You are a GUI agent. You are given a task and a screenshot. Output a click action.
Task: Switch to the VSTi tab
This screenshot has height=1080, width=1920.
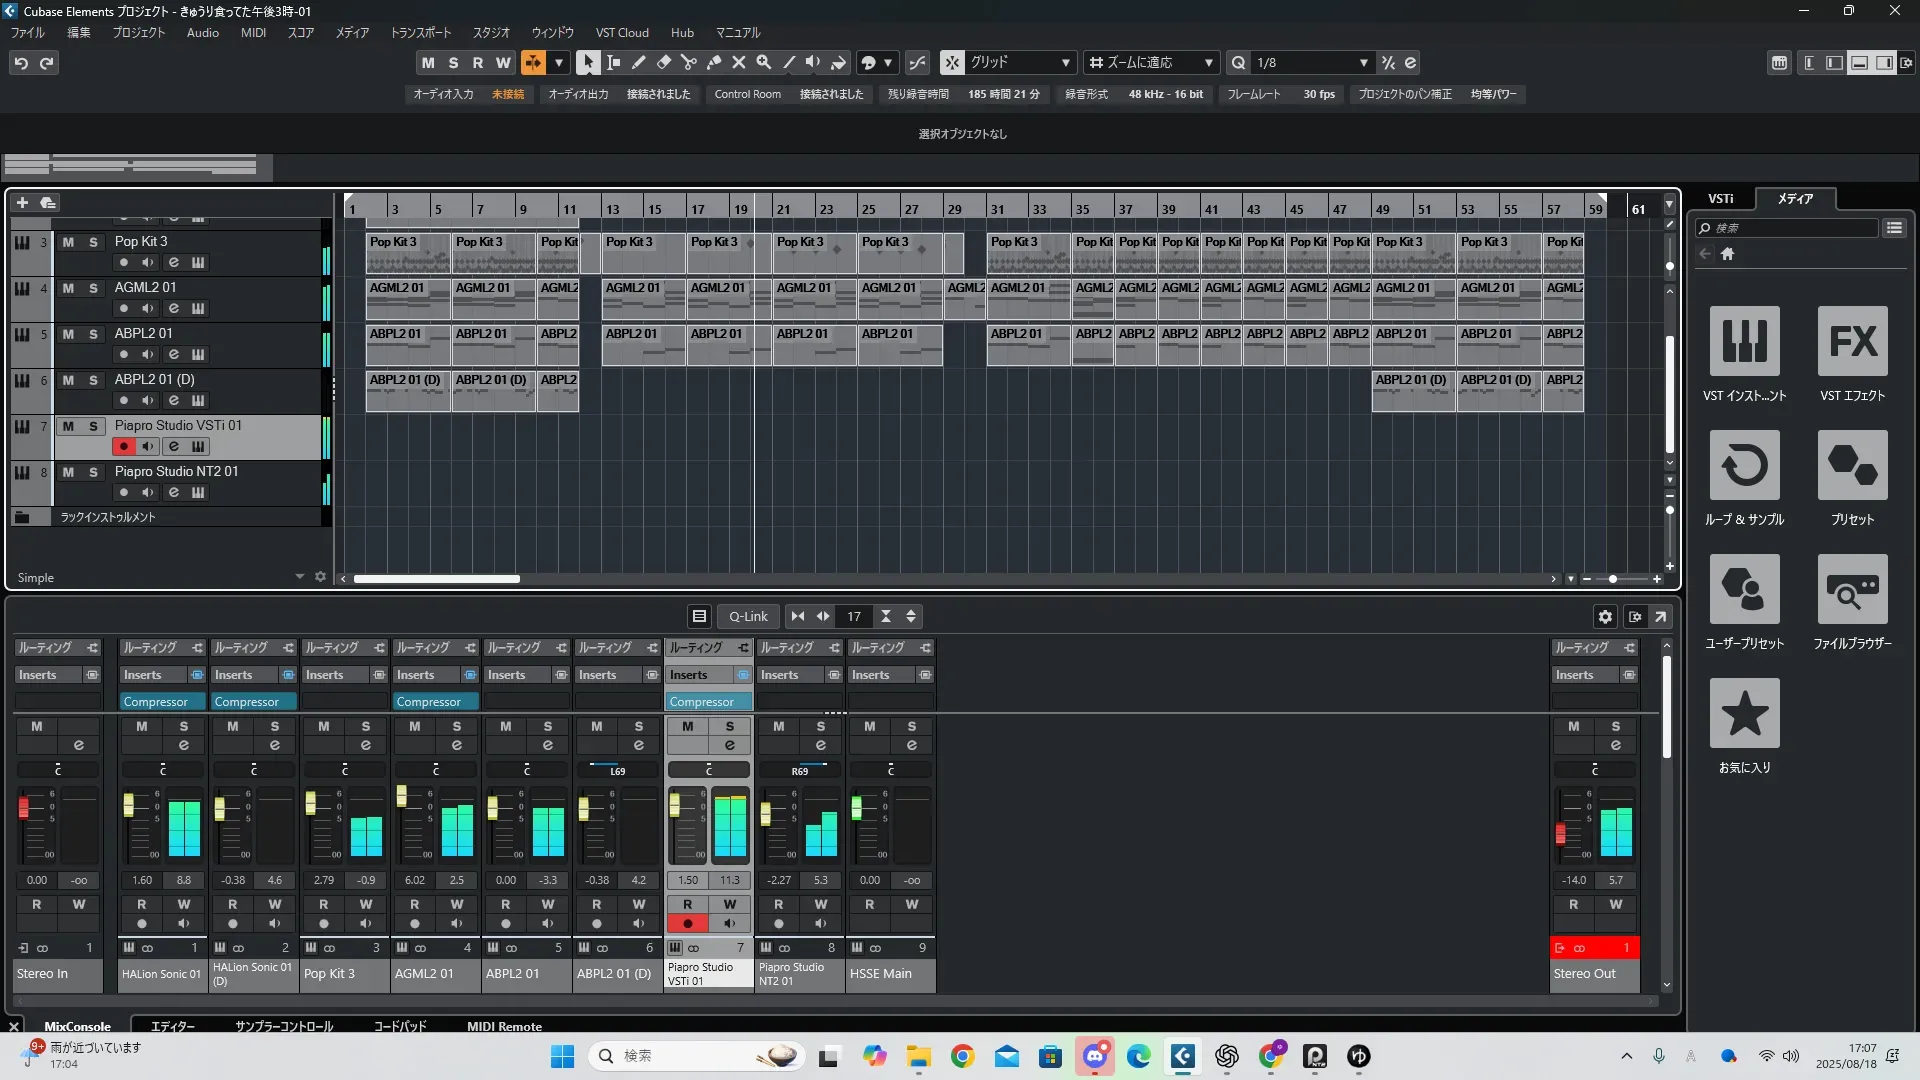click(x=1720, y=198)
